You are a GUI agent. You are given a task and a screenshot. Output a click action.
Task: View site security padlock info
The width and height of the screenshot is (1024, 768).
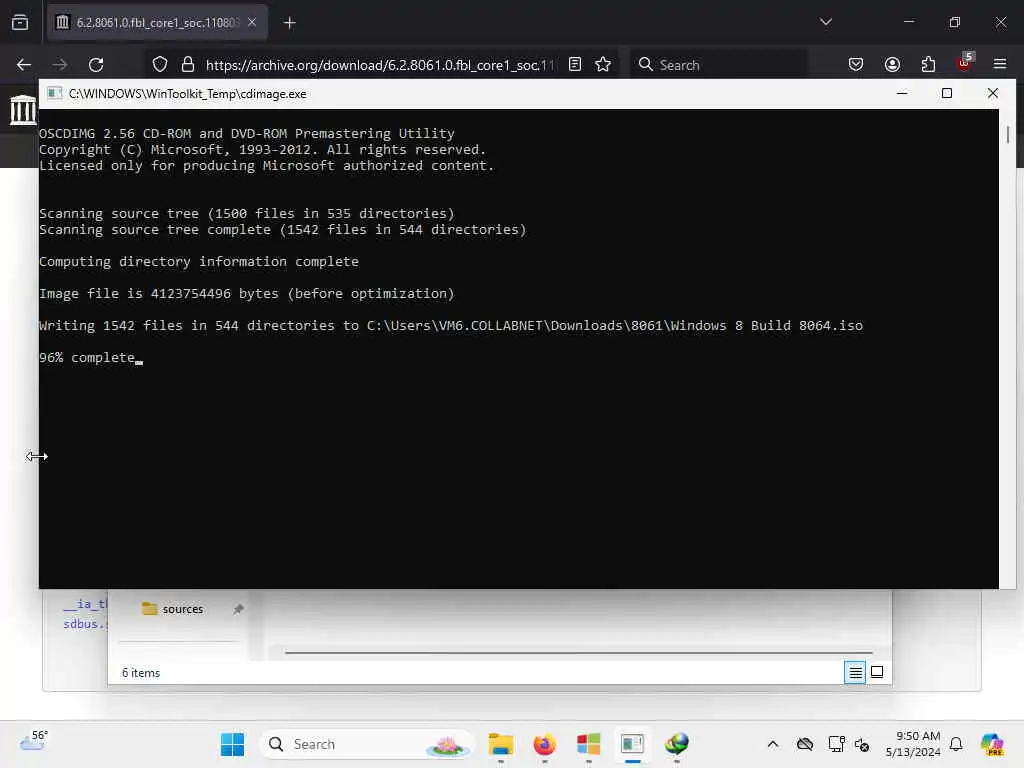(188, 65)
